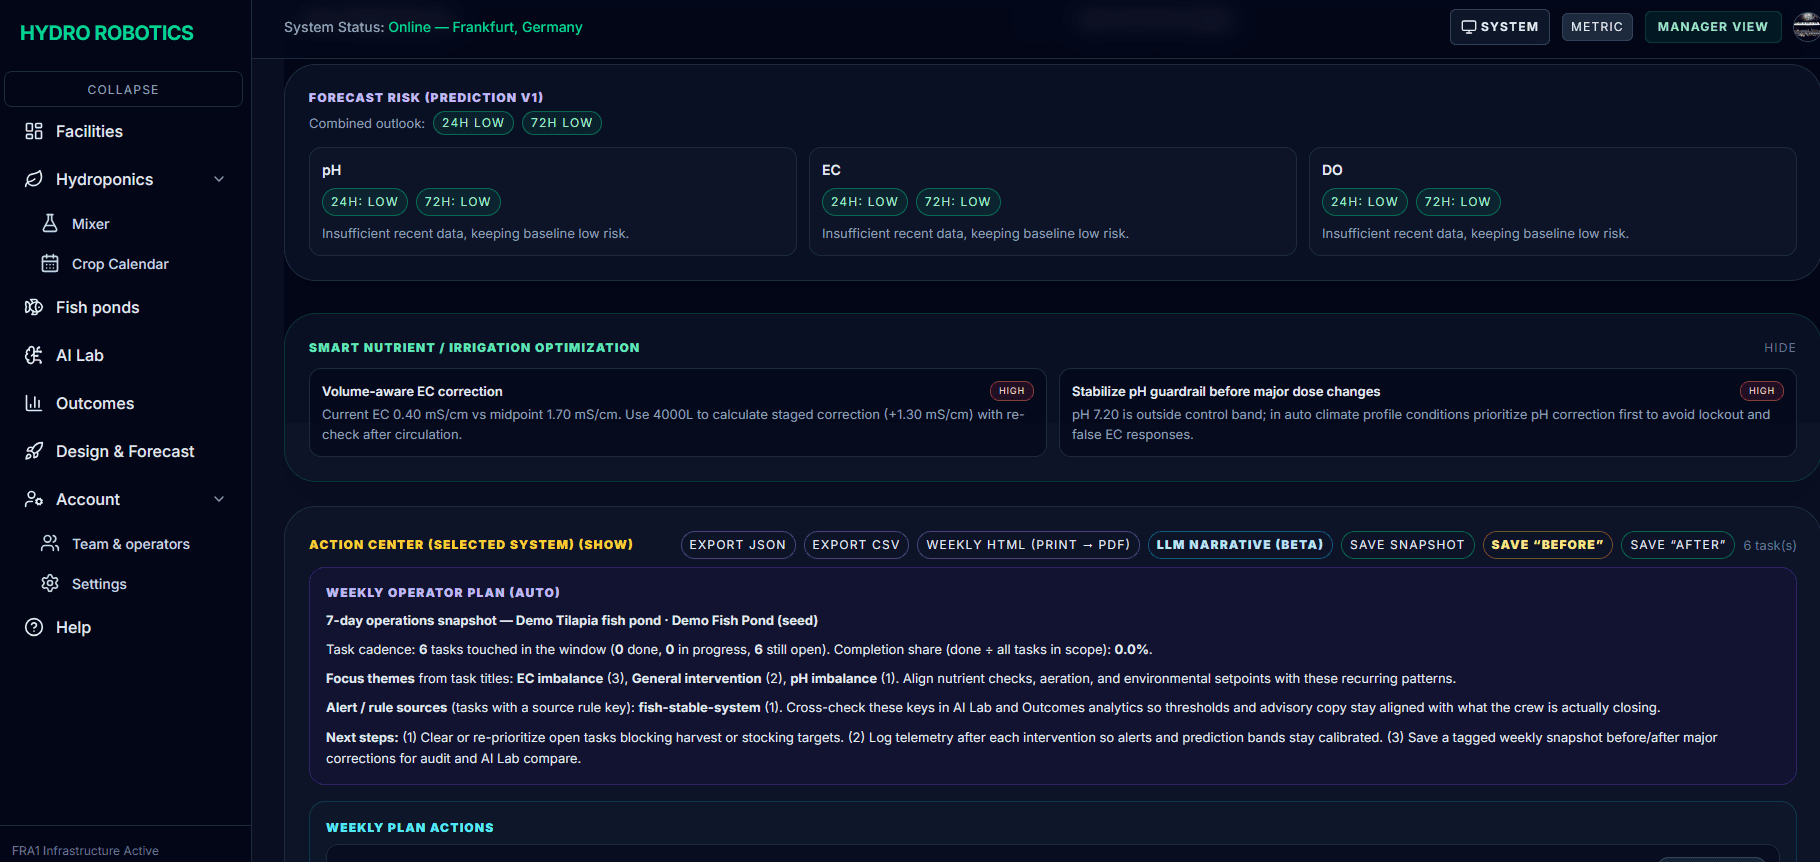Click the Account user icon

[34, 499]
